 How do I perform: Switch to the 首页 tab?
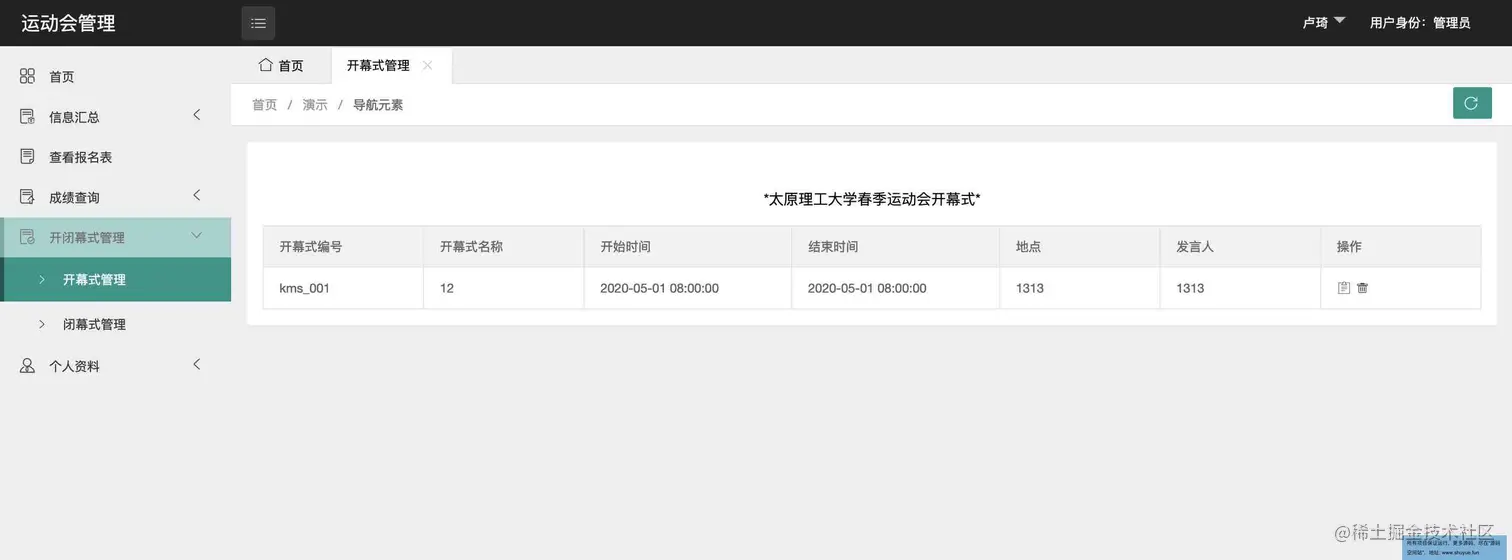[x=281, y=65]
